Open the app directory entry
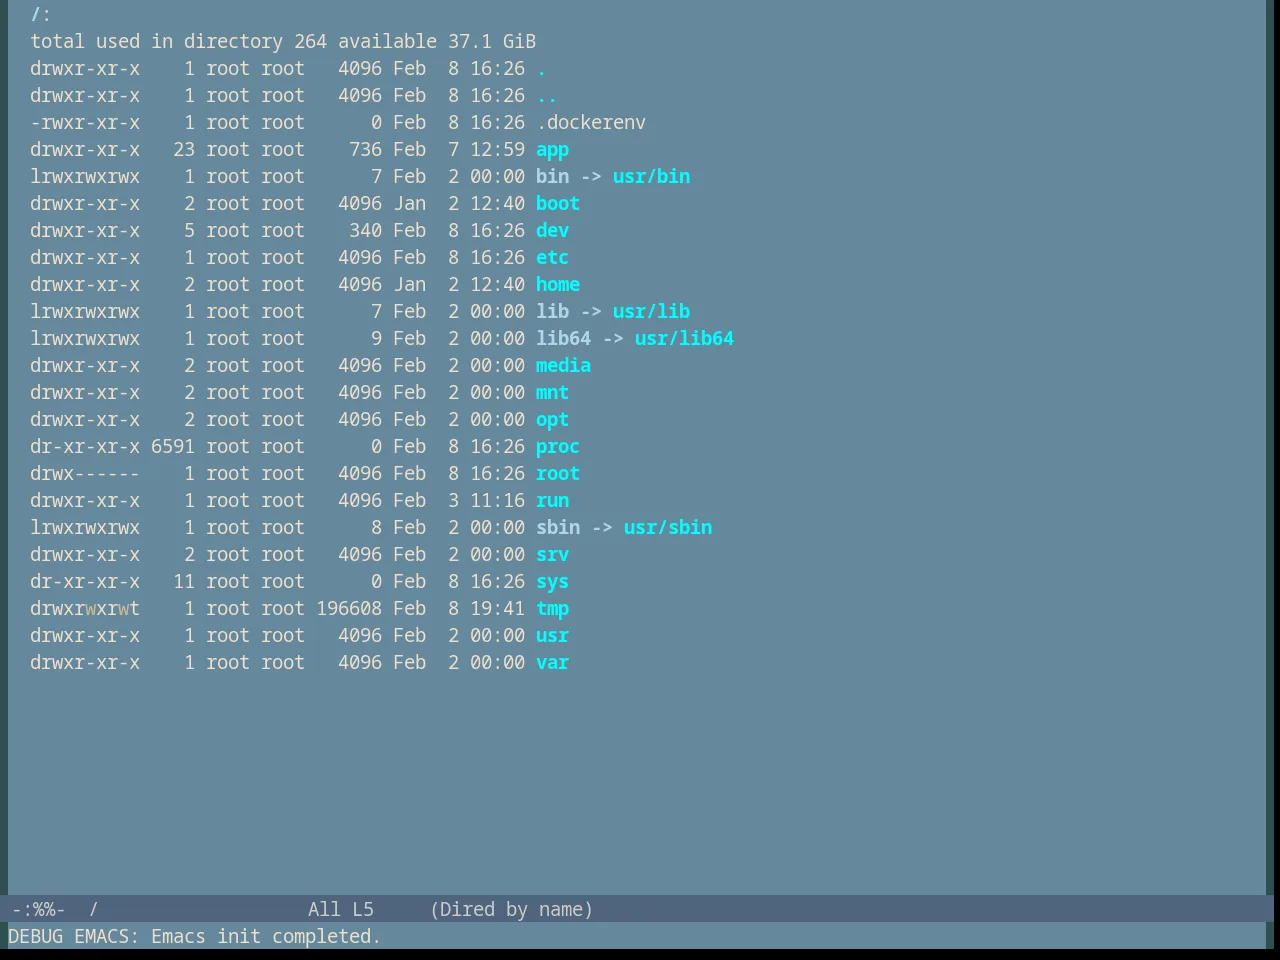This screenshot has width=1280, height=960. (x=552, y=150)
